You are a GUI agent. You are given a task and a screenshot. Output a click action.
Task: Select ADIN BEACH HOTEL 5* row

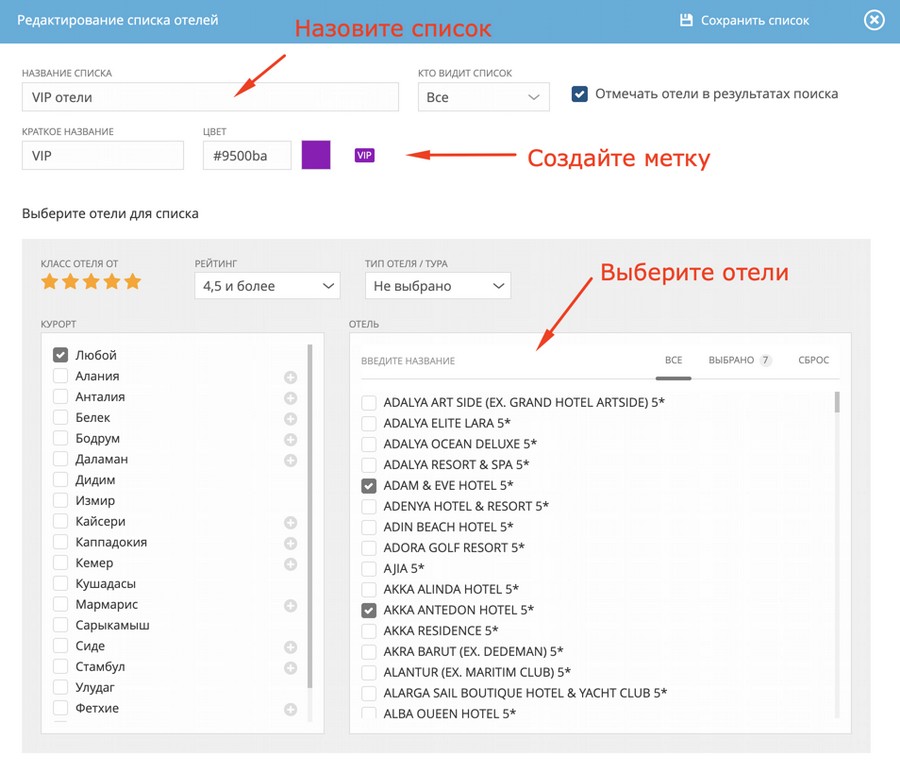[437, 527]
